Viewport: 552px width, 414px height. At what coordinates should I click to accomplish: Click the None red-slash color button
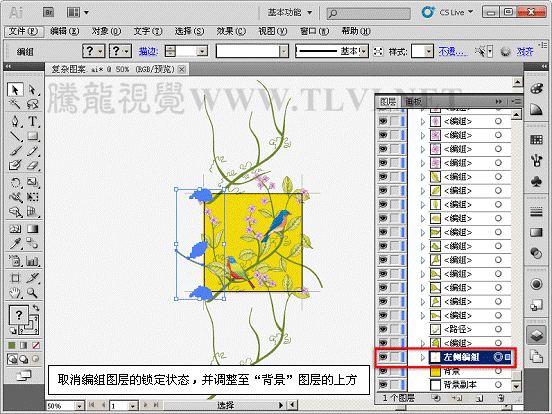(35, 345)
